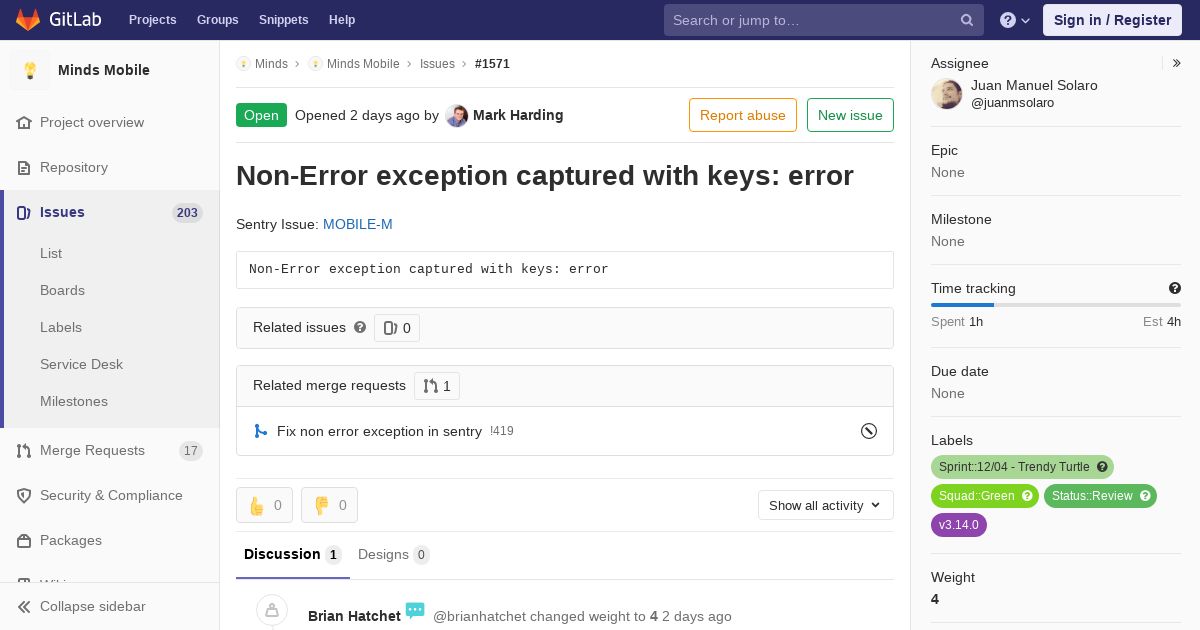Click Help in top navigation
The width and height of the screenshot is (1200, 630).
(x=342, y=20)
